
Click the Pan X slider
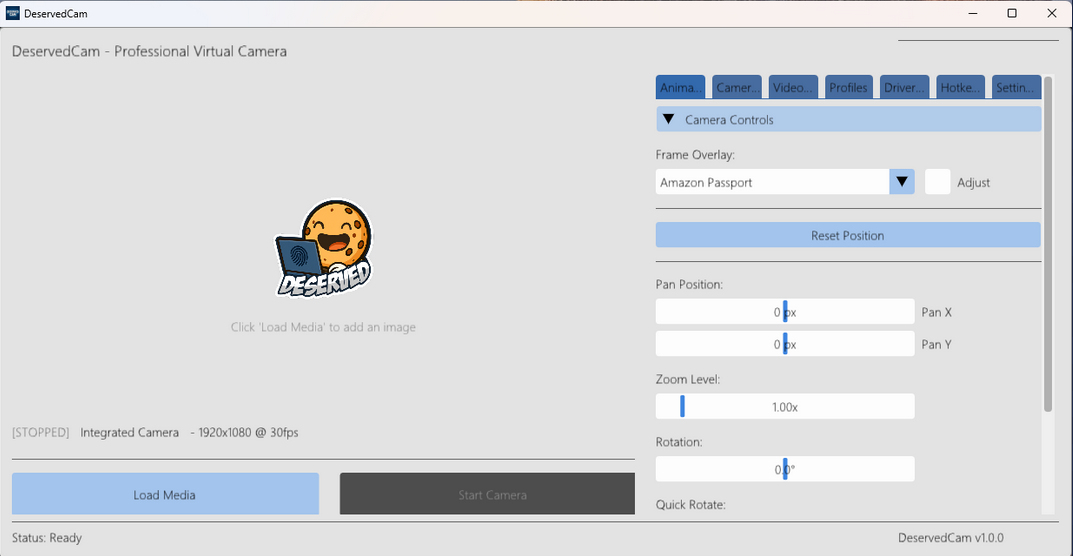click(x=785, y=312)
